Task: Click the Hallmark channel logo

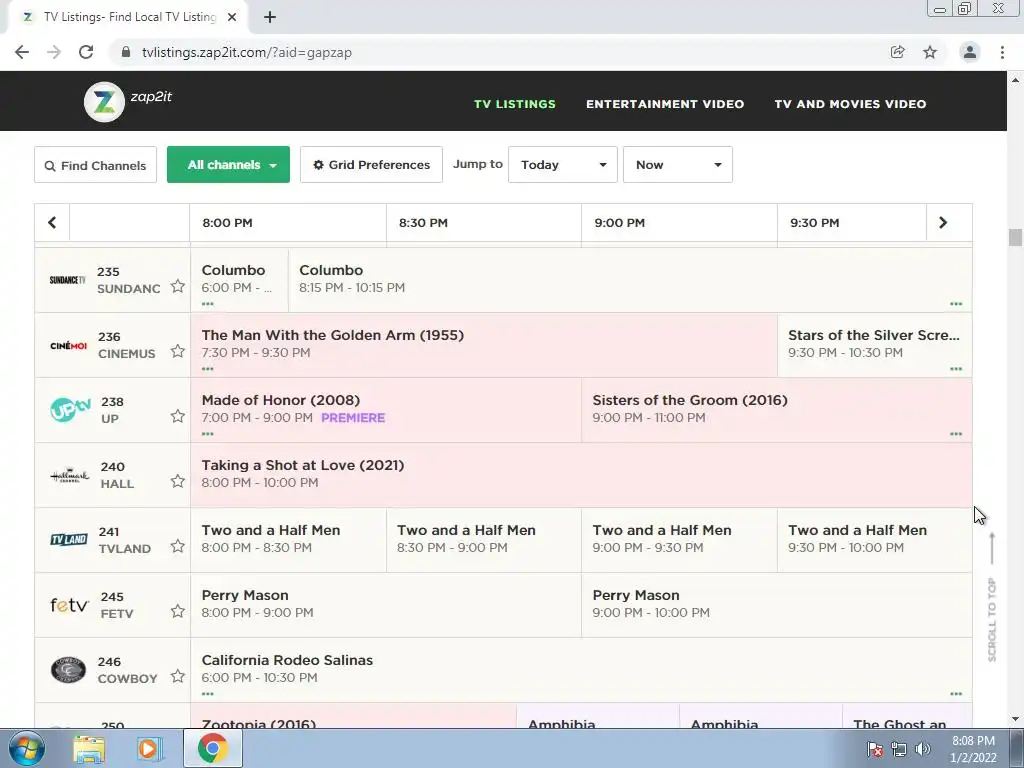Action: [69, 475]
